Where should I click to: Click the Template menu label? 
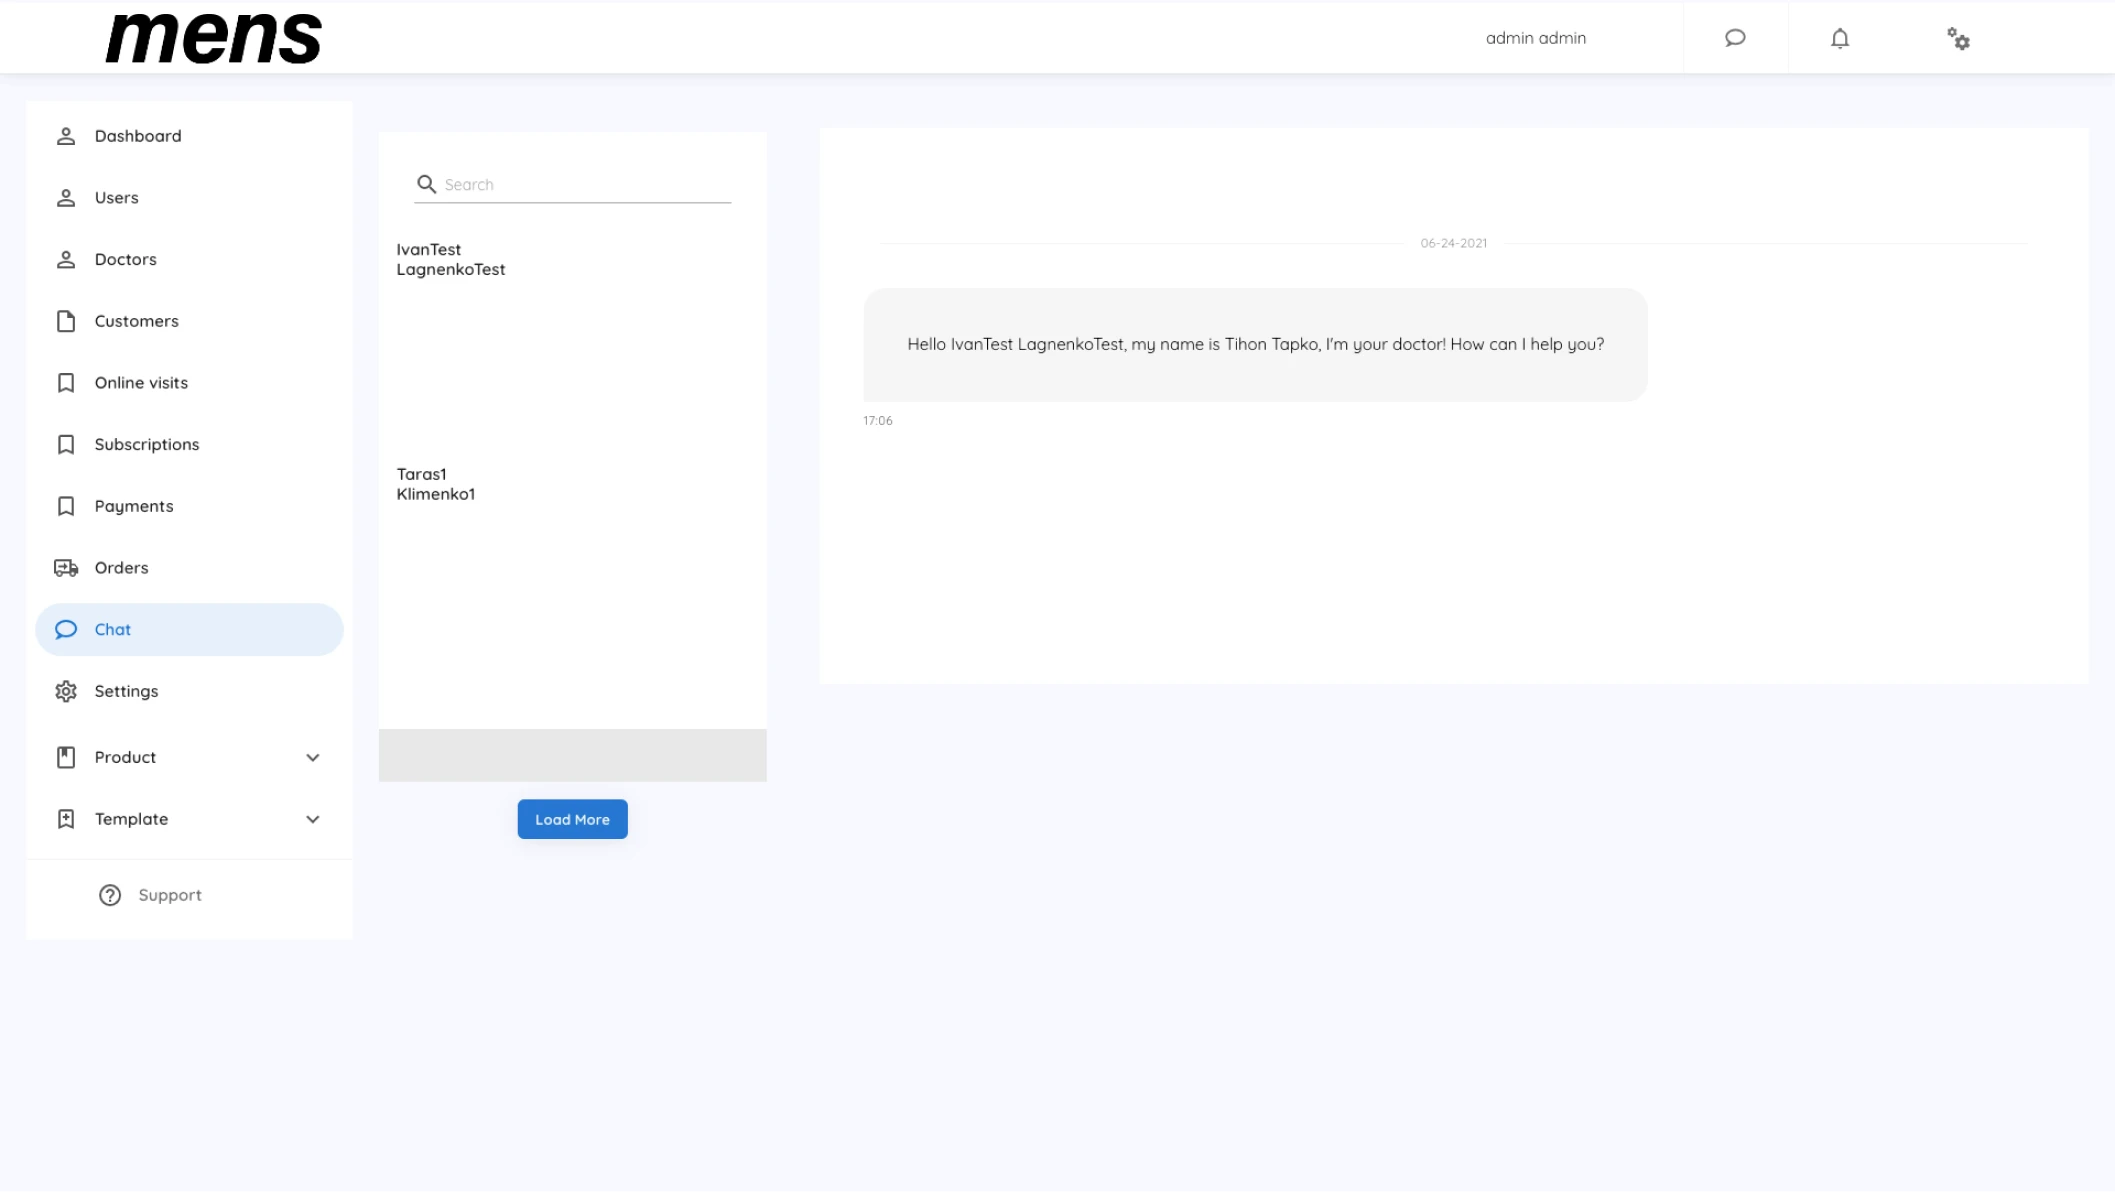click(131, 820)
